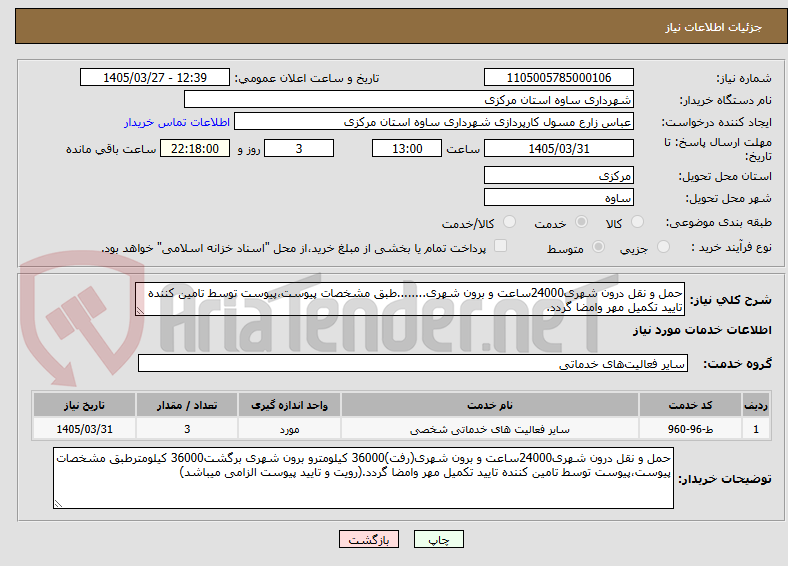Click need date cell 1405/03/31 in table
Image resolution: width=788 pixels, height=566 pixels.
84,429
